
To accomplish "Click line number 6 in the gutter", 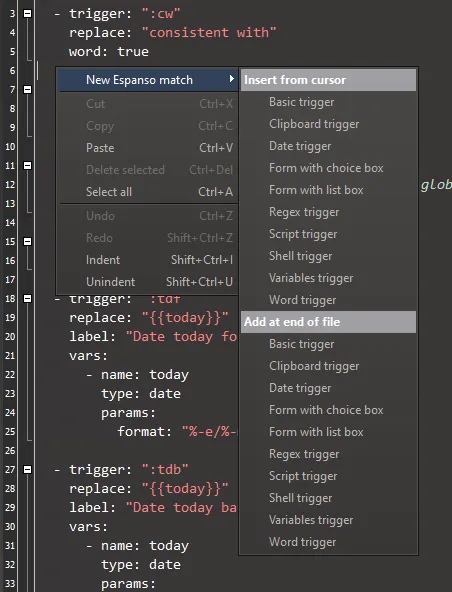I will tap(12, 71).
